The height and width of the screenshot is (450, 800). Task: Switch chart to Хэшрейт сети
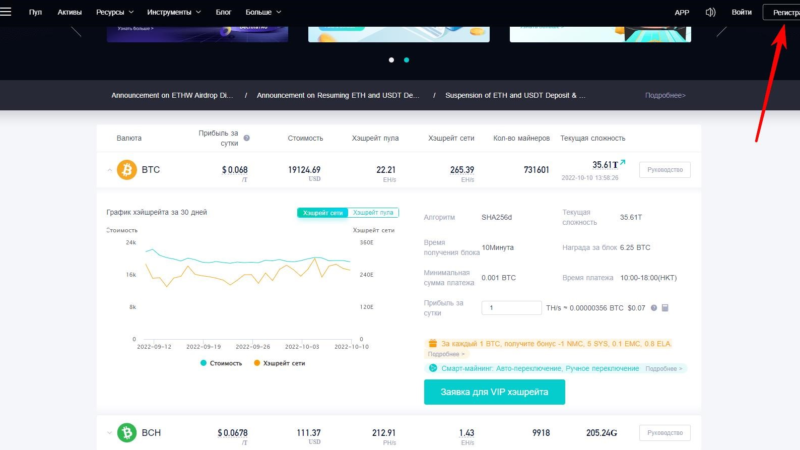(x=322, y=212)
